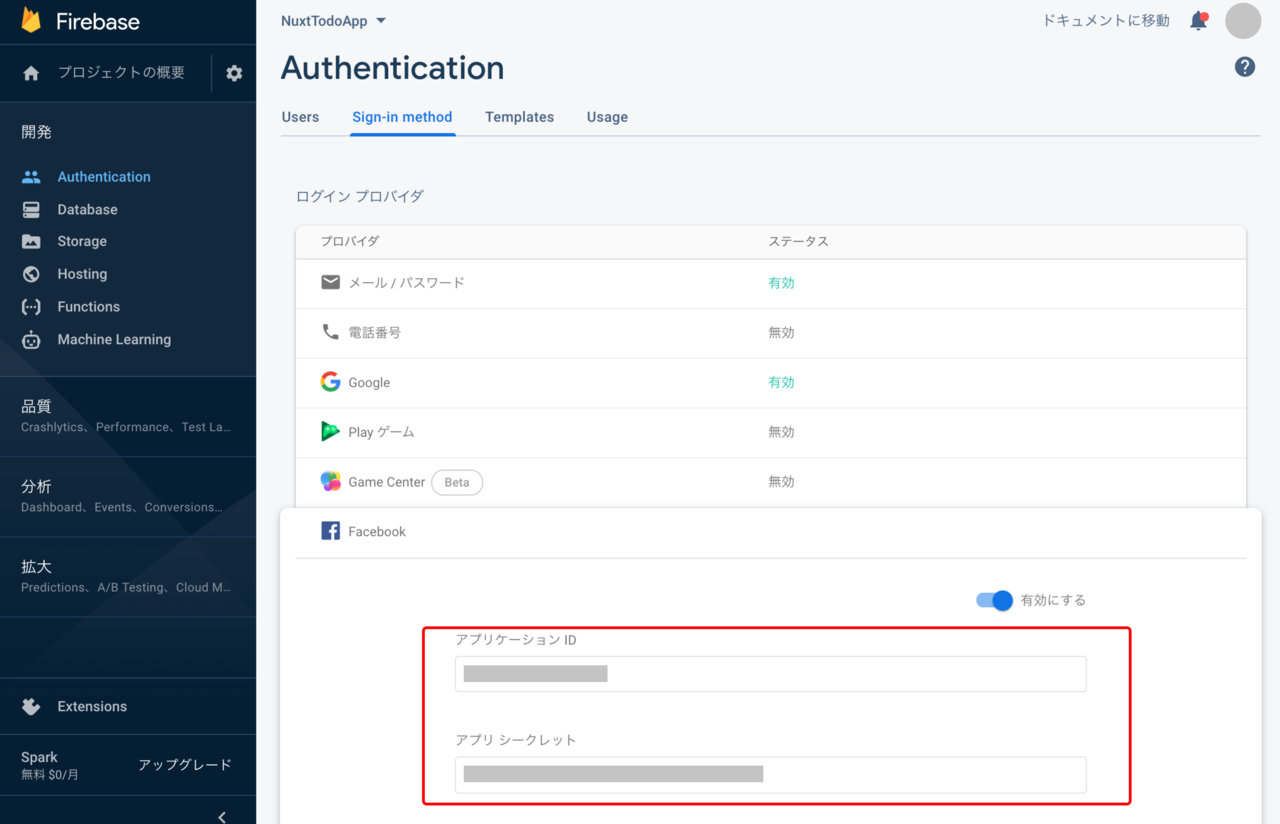Image resolution: width=1280 pixels, height=824 pixels.
Task: Open the help question mark icon
Action: [1245, 67]
